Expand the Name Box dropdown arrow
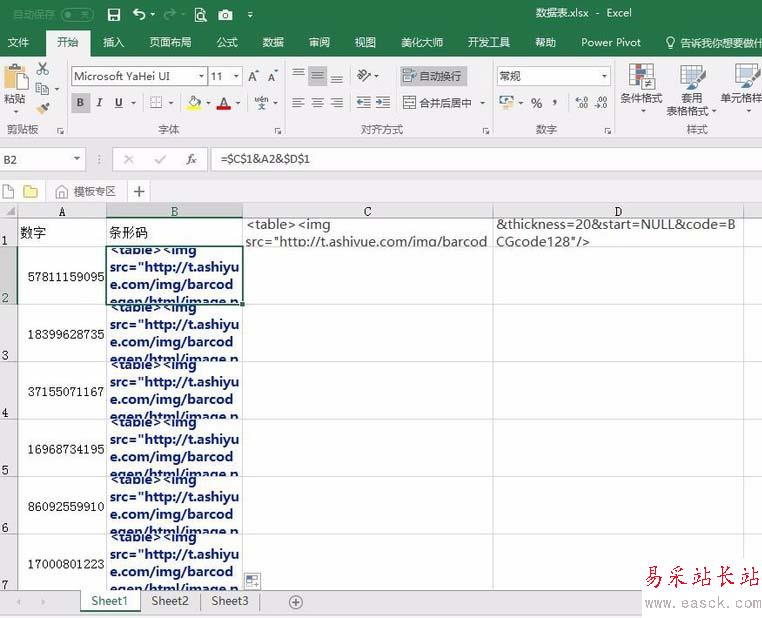The width and height of the screenshot is (762, 618). click(x=77, y=159)
